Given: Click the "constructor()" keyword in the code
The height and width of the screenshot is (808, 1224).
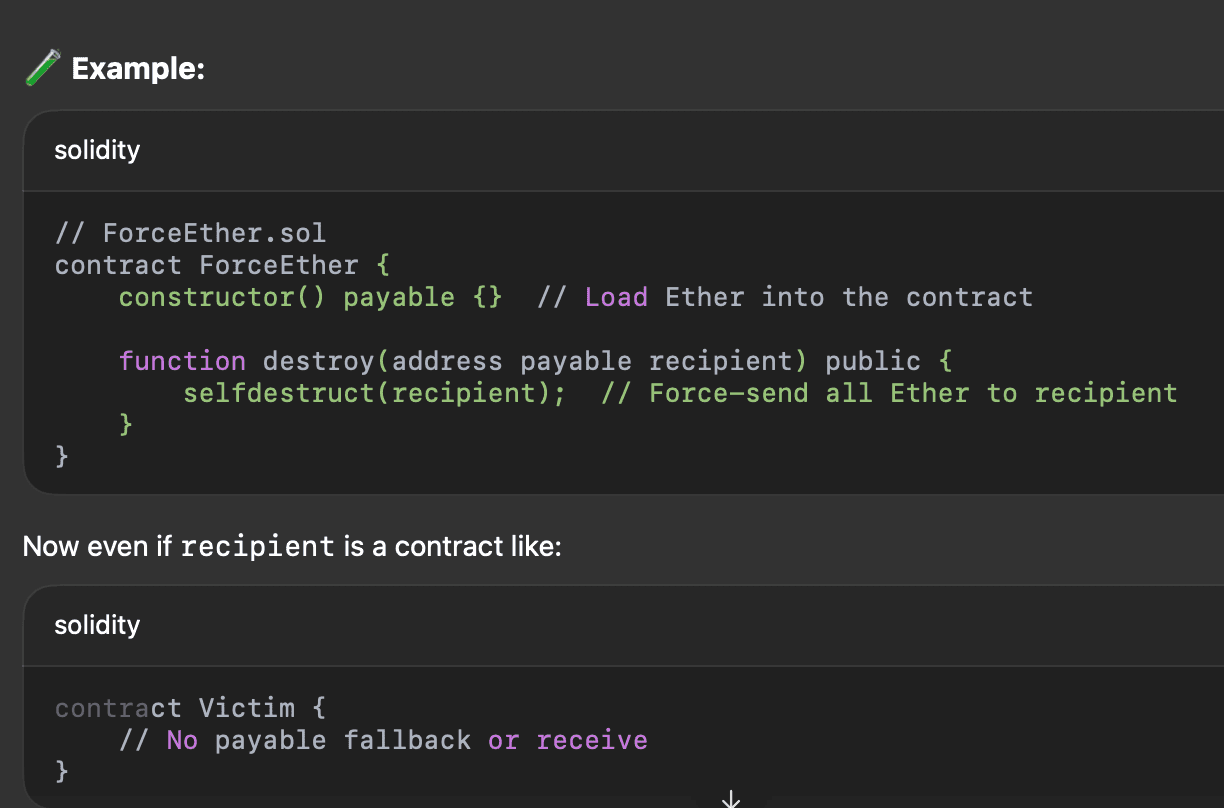Looking at the screenshot, I should (x=222, y=297).
